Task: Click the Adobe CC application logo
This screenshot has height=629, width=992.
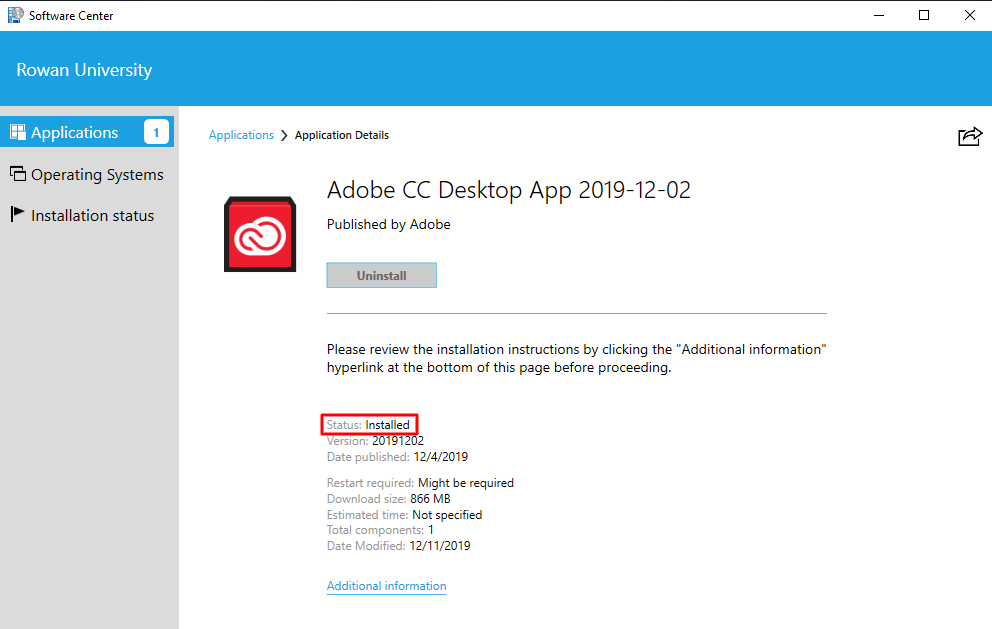Action: point(260,234)
